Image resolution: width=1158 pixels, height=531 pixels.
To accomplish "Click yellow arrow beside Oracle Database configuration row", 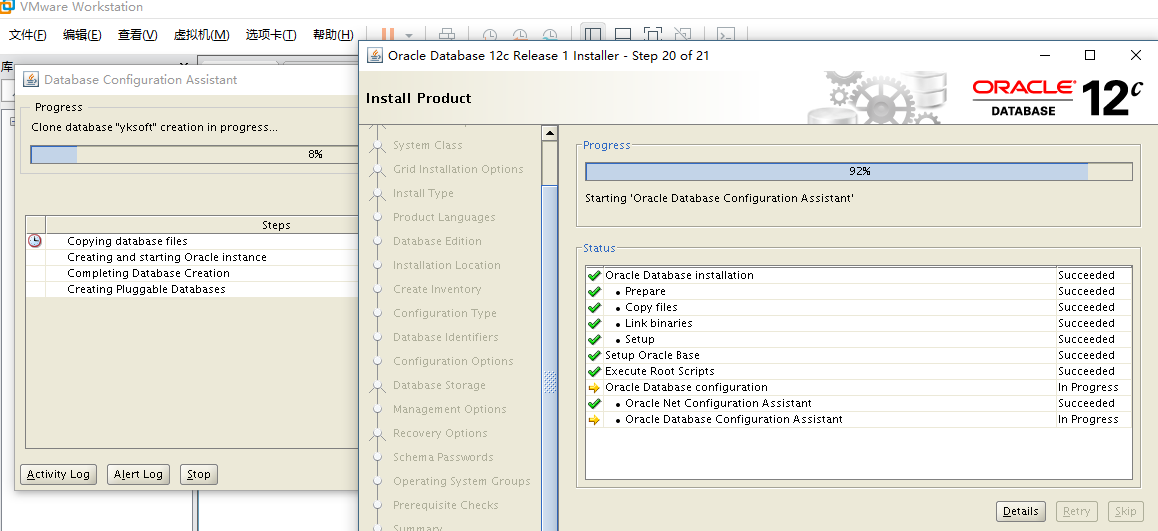I will 594,387.
